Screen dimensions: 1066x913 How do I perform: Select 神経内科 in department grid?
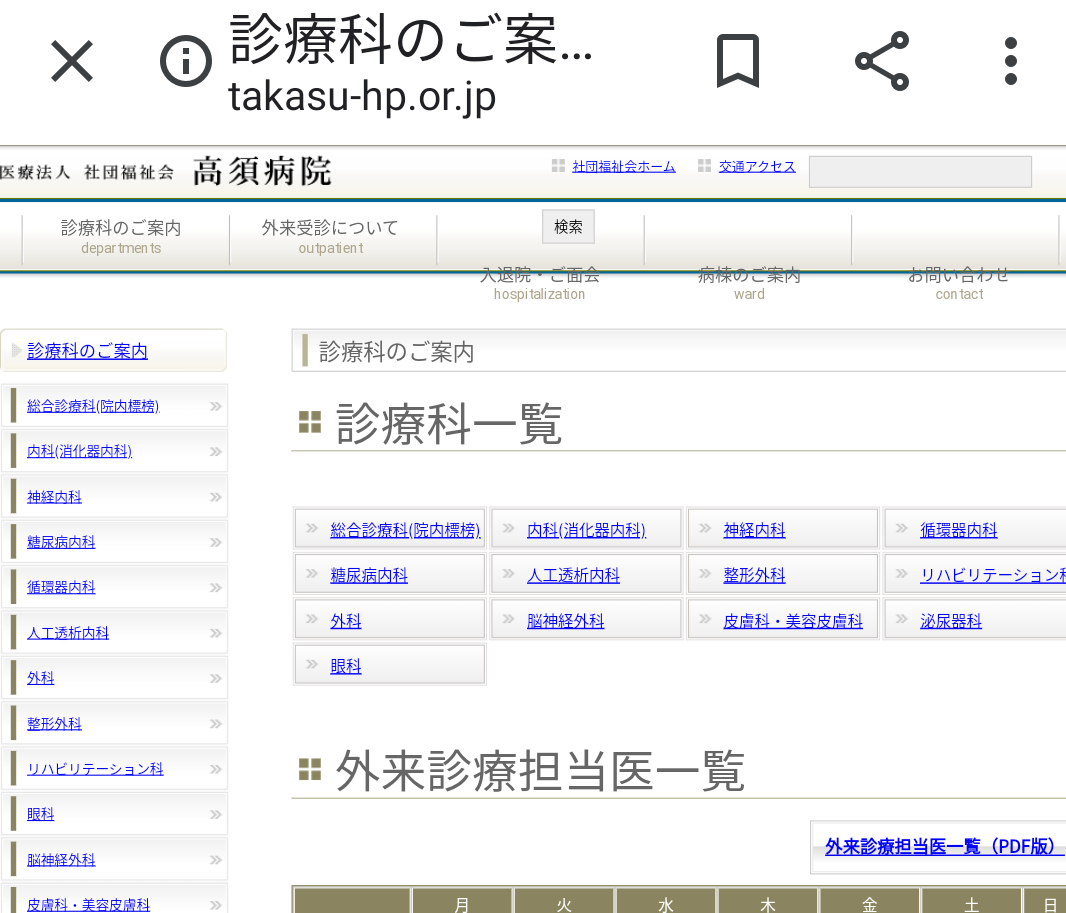[754, 530]
